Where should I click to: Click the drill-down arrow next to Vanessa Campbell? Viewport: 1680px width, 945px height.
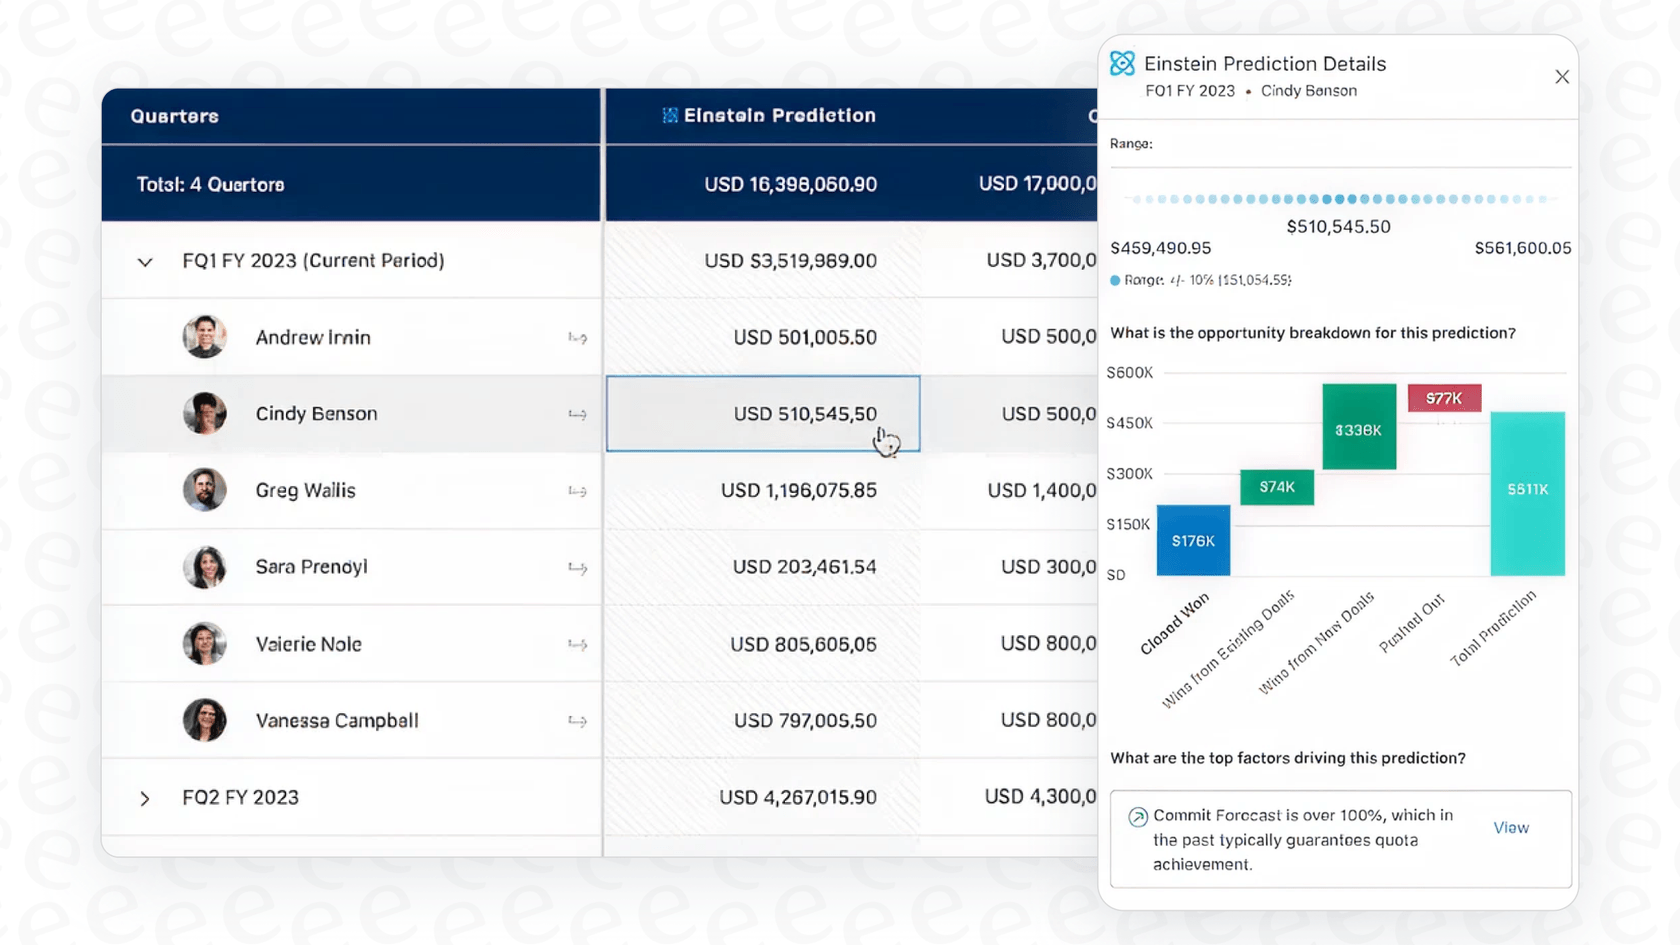click(578, 720)
